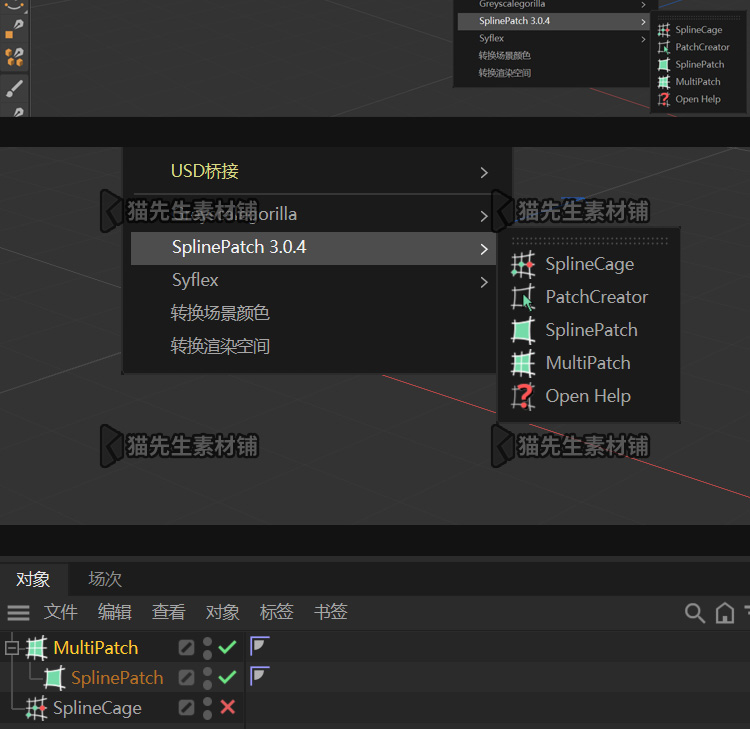Select SplinePatch child object in Object manager
This screenshot has width=750, height=729.
[117, 678]
